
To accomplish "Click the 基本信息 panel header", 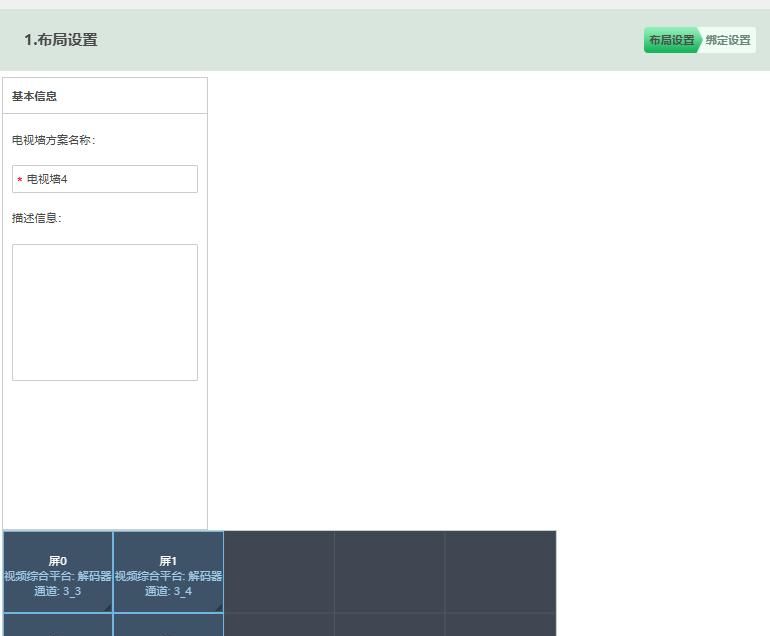I will pos(105,96).
